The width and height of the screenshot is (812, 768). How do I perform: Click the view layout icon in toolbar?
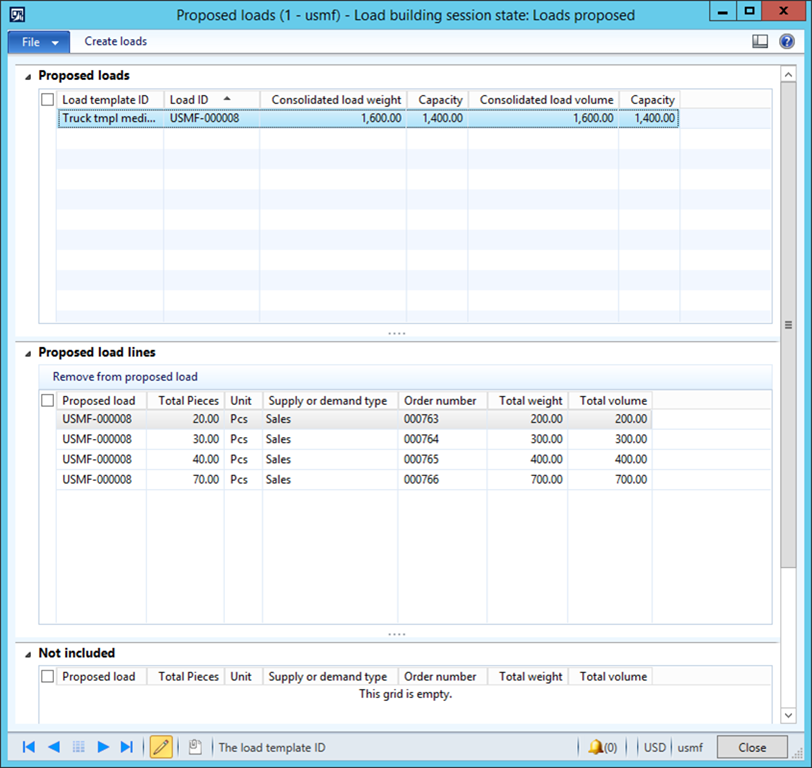[760, 41]
